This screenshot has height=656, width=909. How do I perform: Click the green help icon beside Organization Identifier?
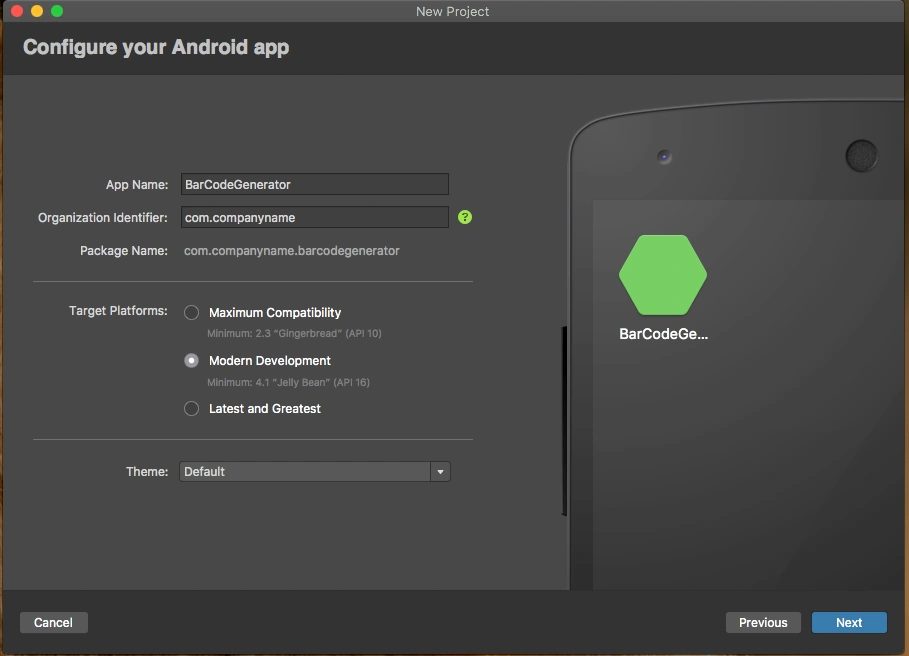465,217
